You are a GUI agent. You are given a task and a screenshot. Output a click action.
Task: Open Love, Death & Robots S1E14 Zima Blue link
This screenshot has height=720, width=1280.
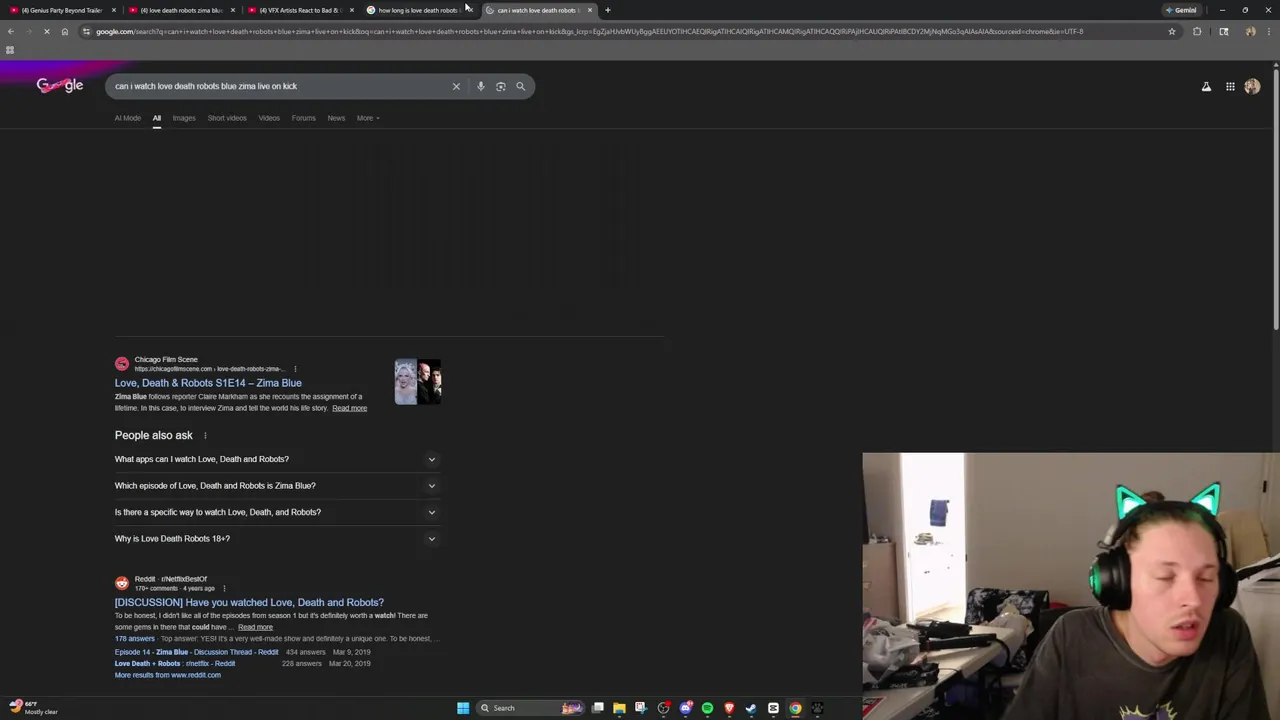point(208,383)
